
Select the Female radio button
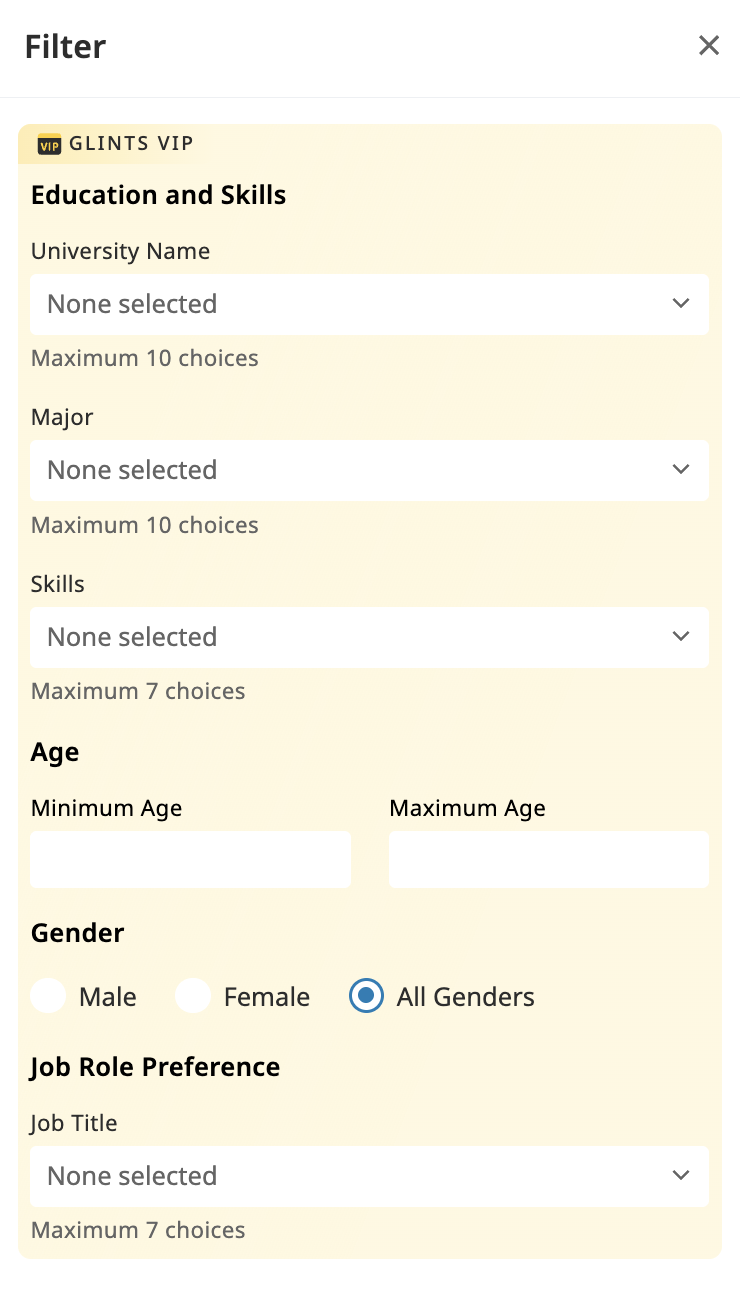[194, 996]
